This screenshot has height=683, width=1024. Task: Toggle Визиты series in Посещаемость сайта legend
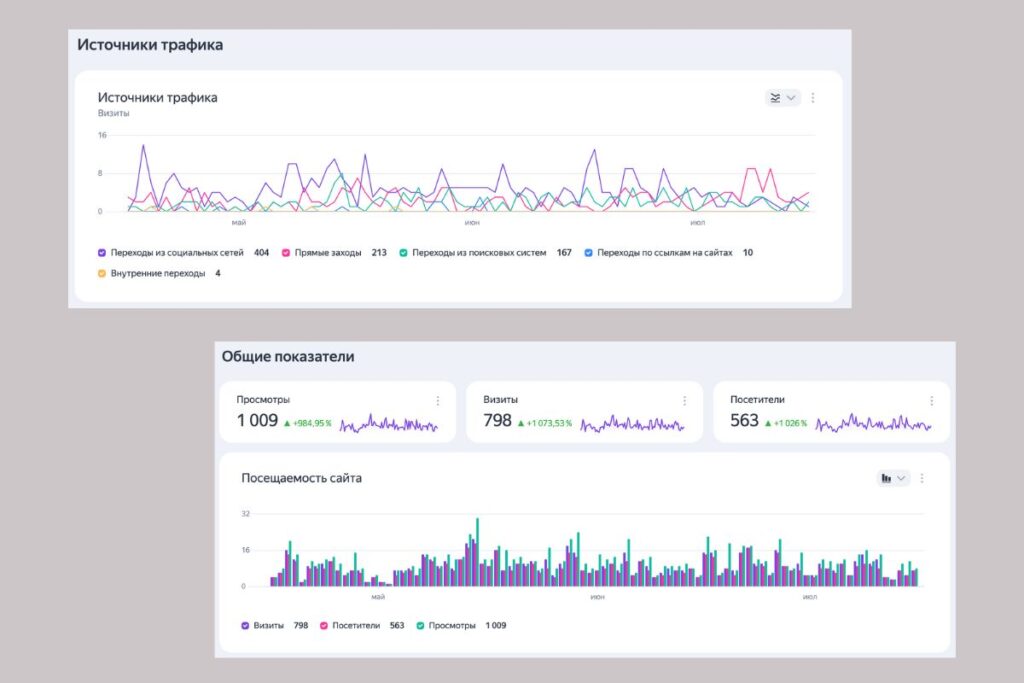245,626
